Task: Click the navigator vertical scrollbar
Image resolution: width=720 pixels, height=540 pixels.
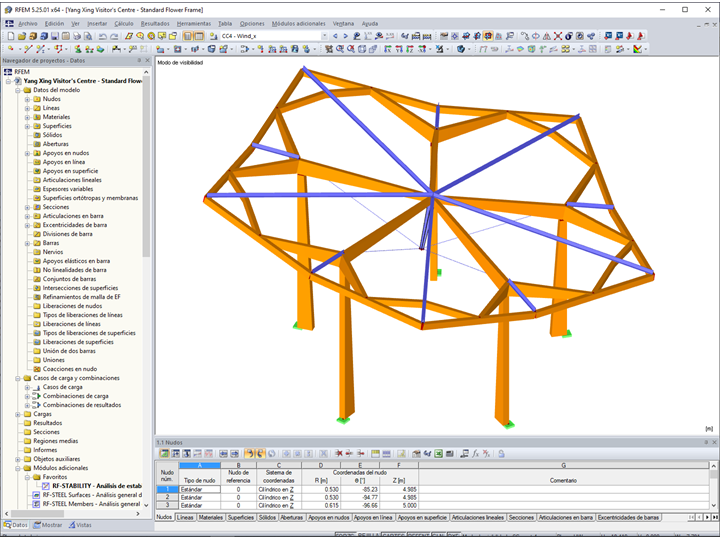Action: tap(146, 168)
